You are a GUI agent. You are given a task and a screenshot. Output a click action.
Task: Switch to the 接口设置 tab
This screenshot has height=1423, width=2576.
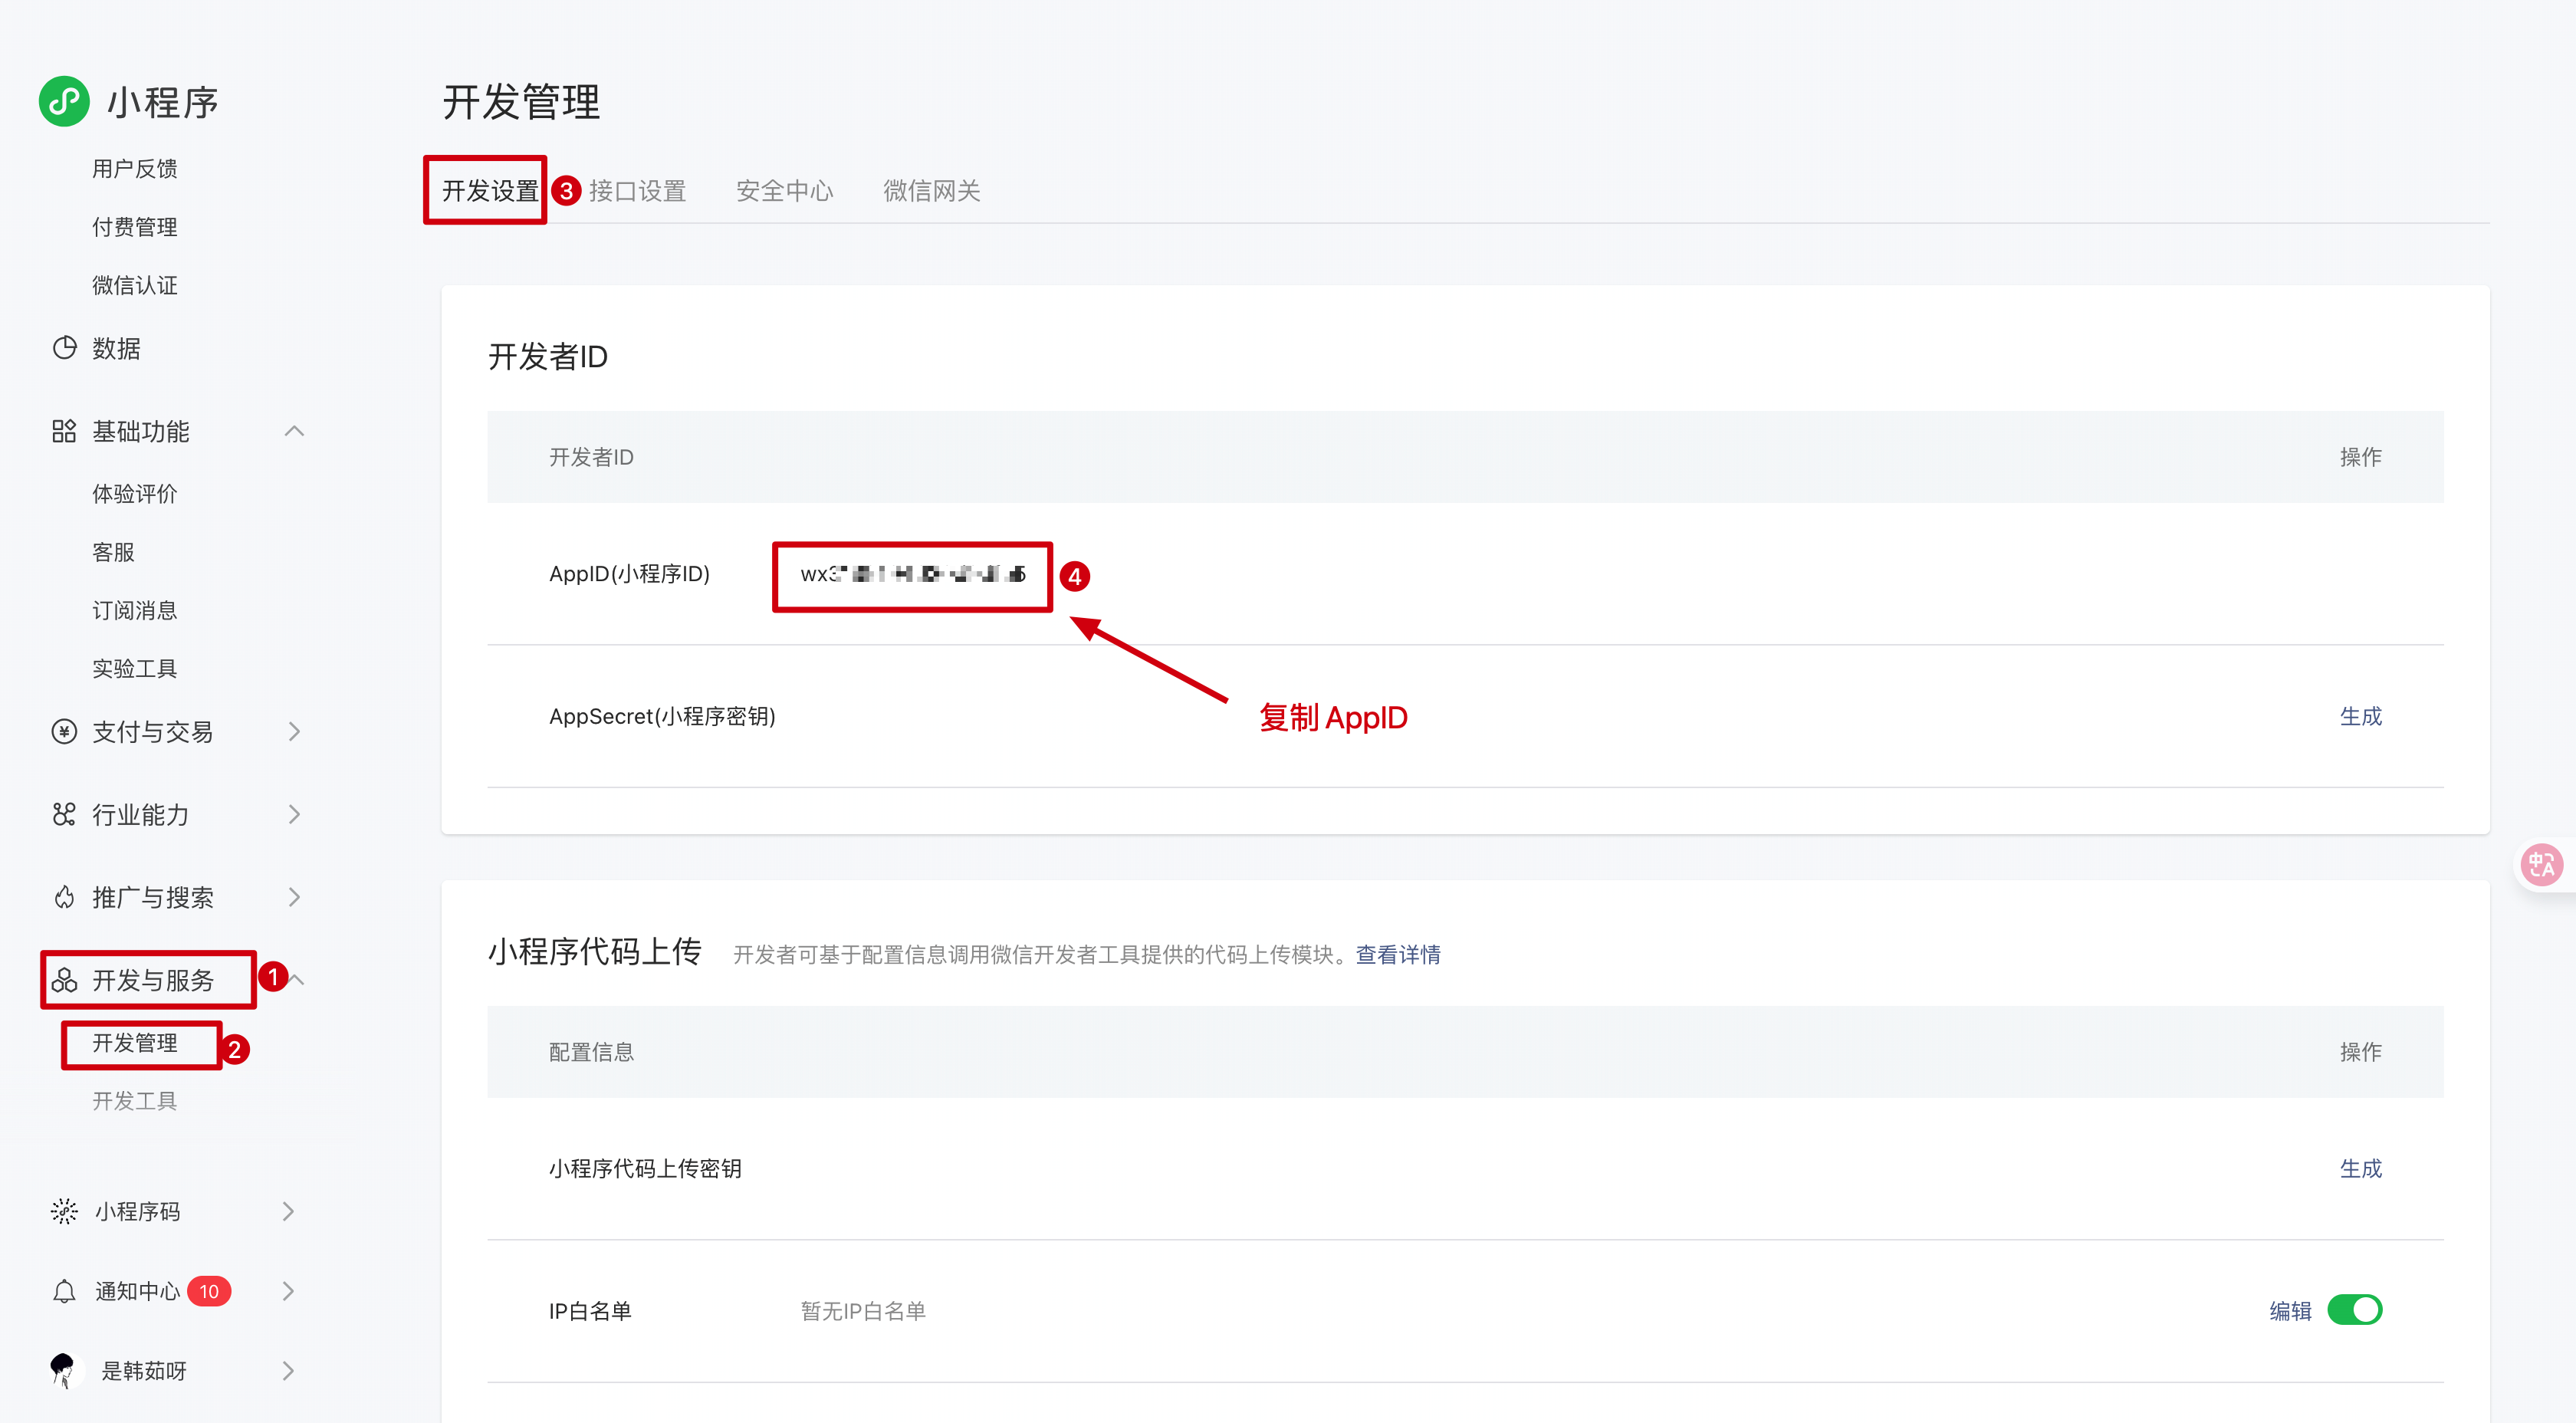[637, 191]
